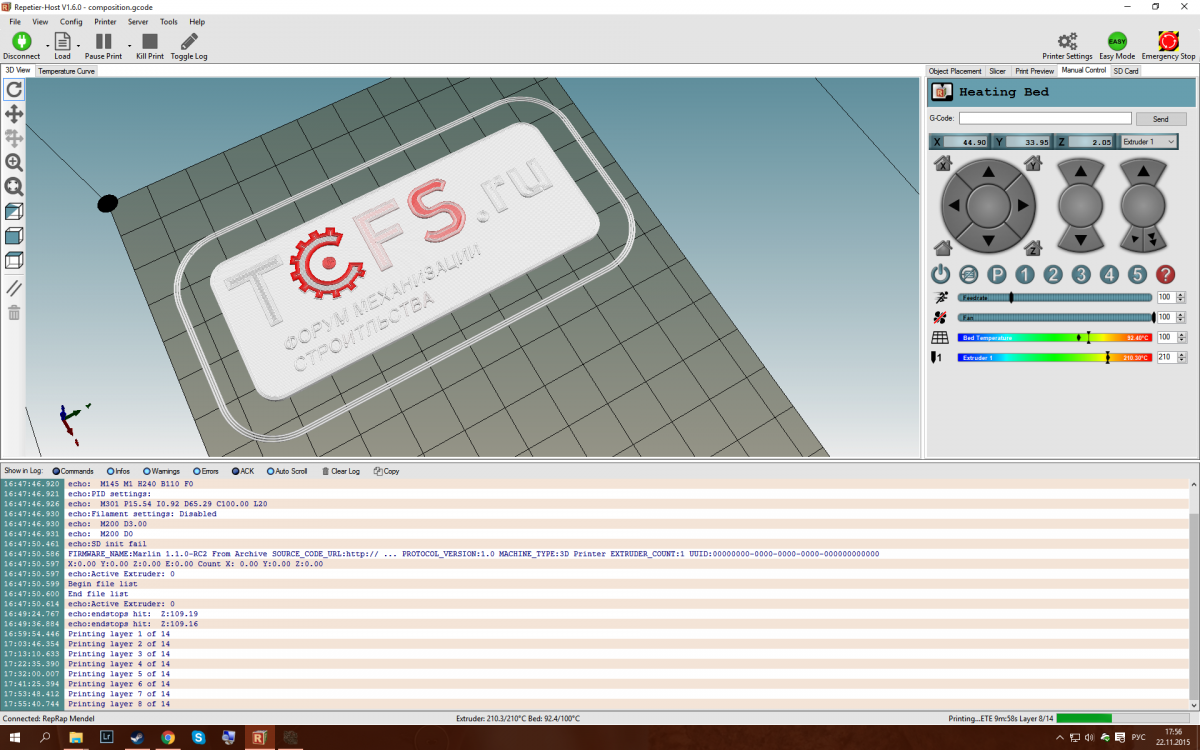Click the power on/off icon
Viewport: 1200px width, 750px height.
[x=941, y=274]
